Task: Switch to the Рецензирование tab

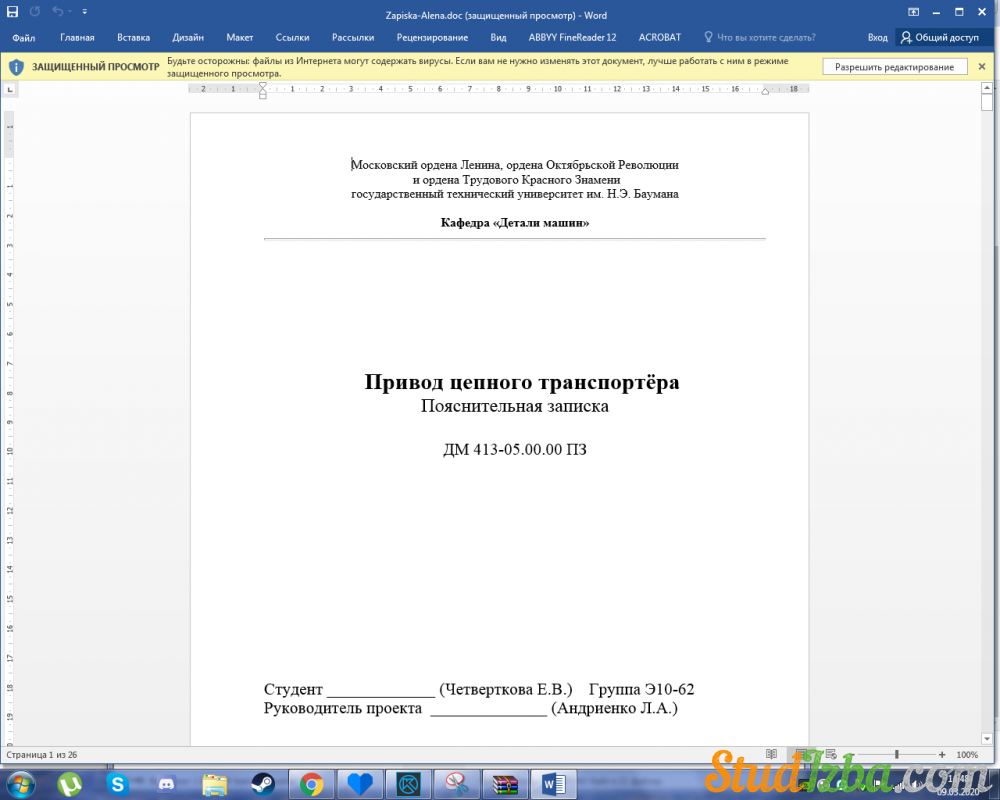Action: pos(432,37)
